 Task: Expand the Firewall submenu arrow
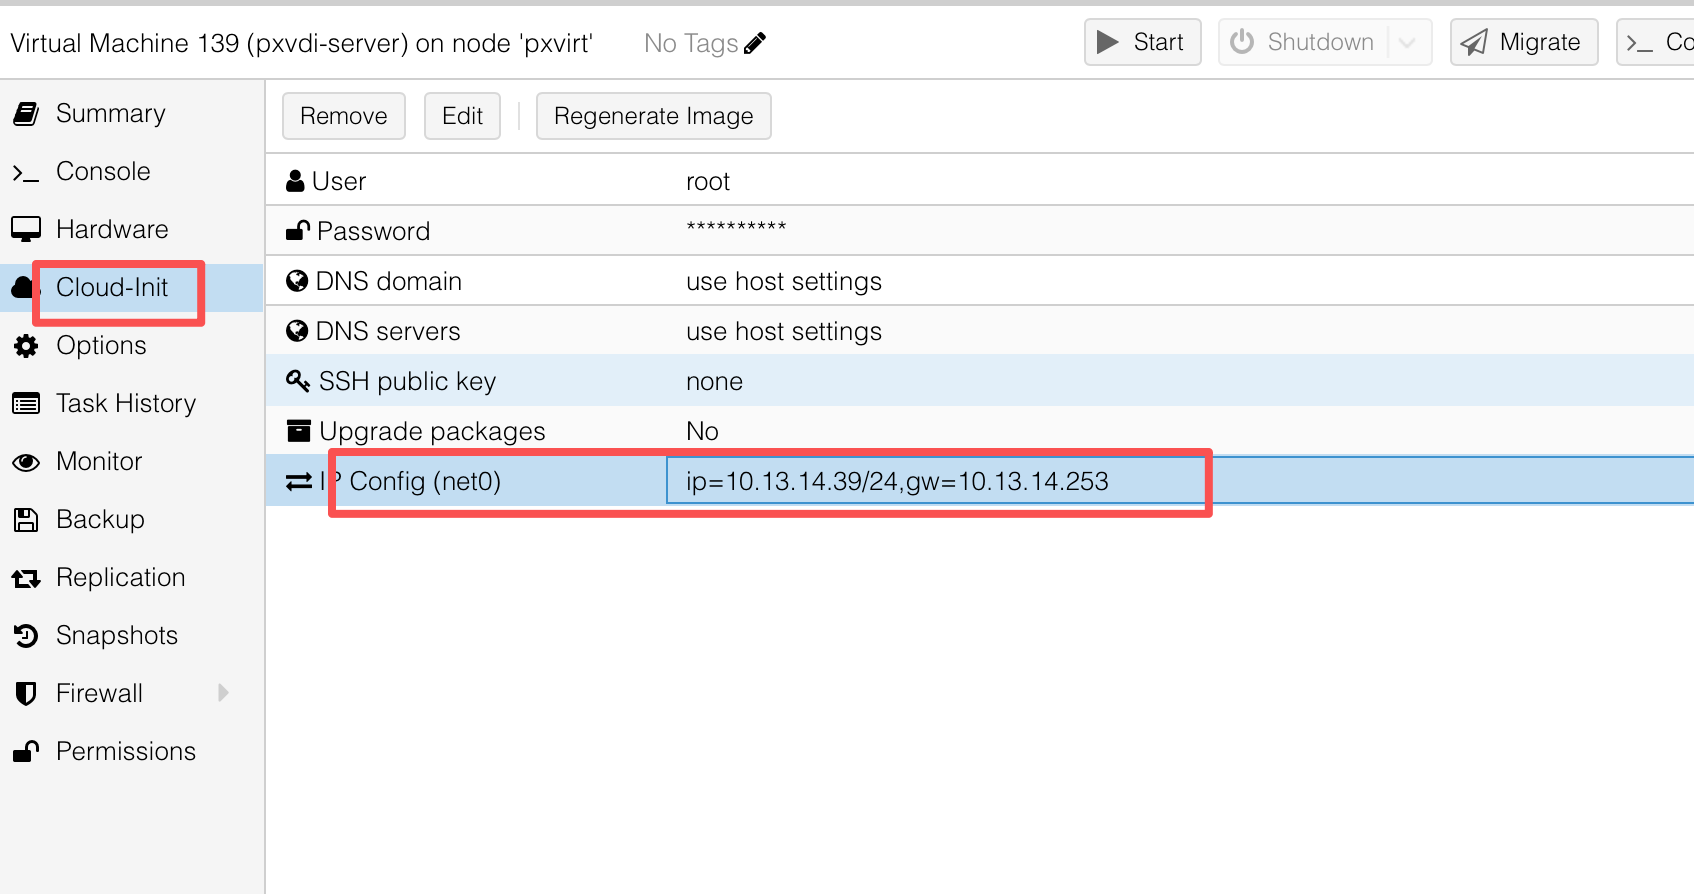[223, 693]
